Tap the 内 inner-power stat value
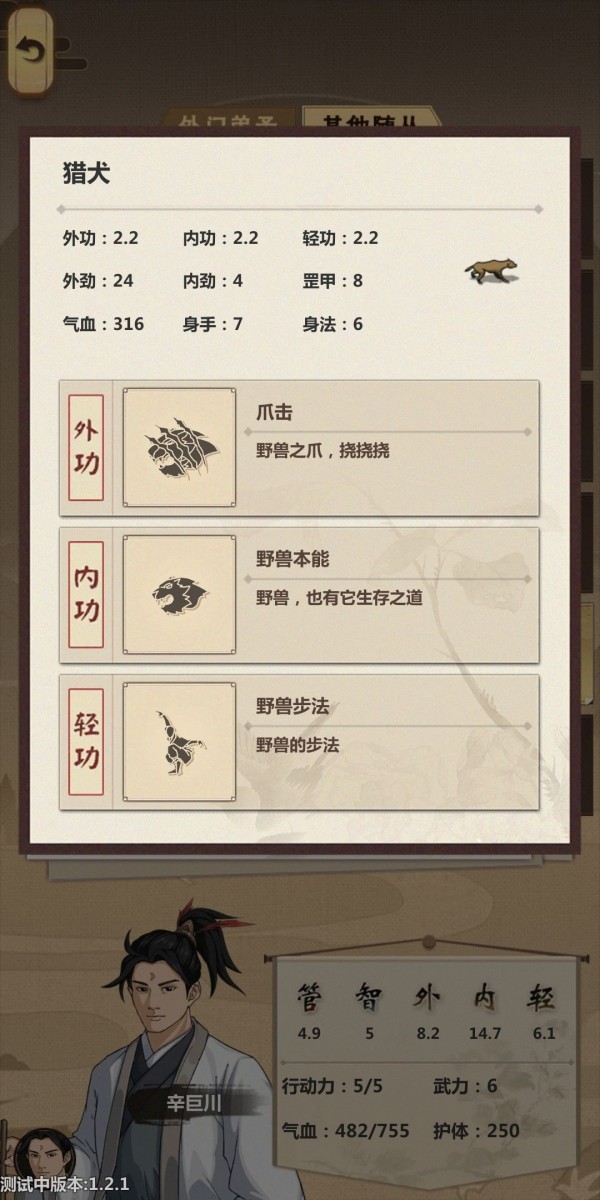Screen dimensions: 600x1200 [485, 1034]
